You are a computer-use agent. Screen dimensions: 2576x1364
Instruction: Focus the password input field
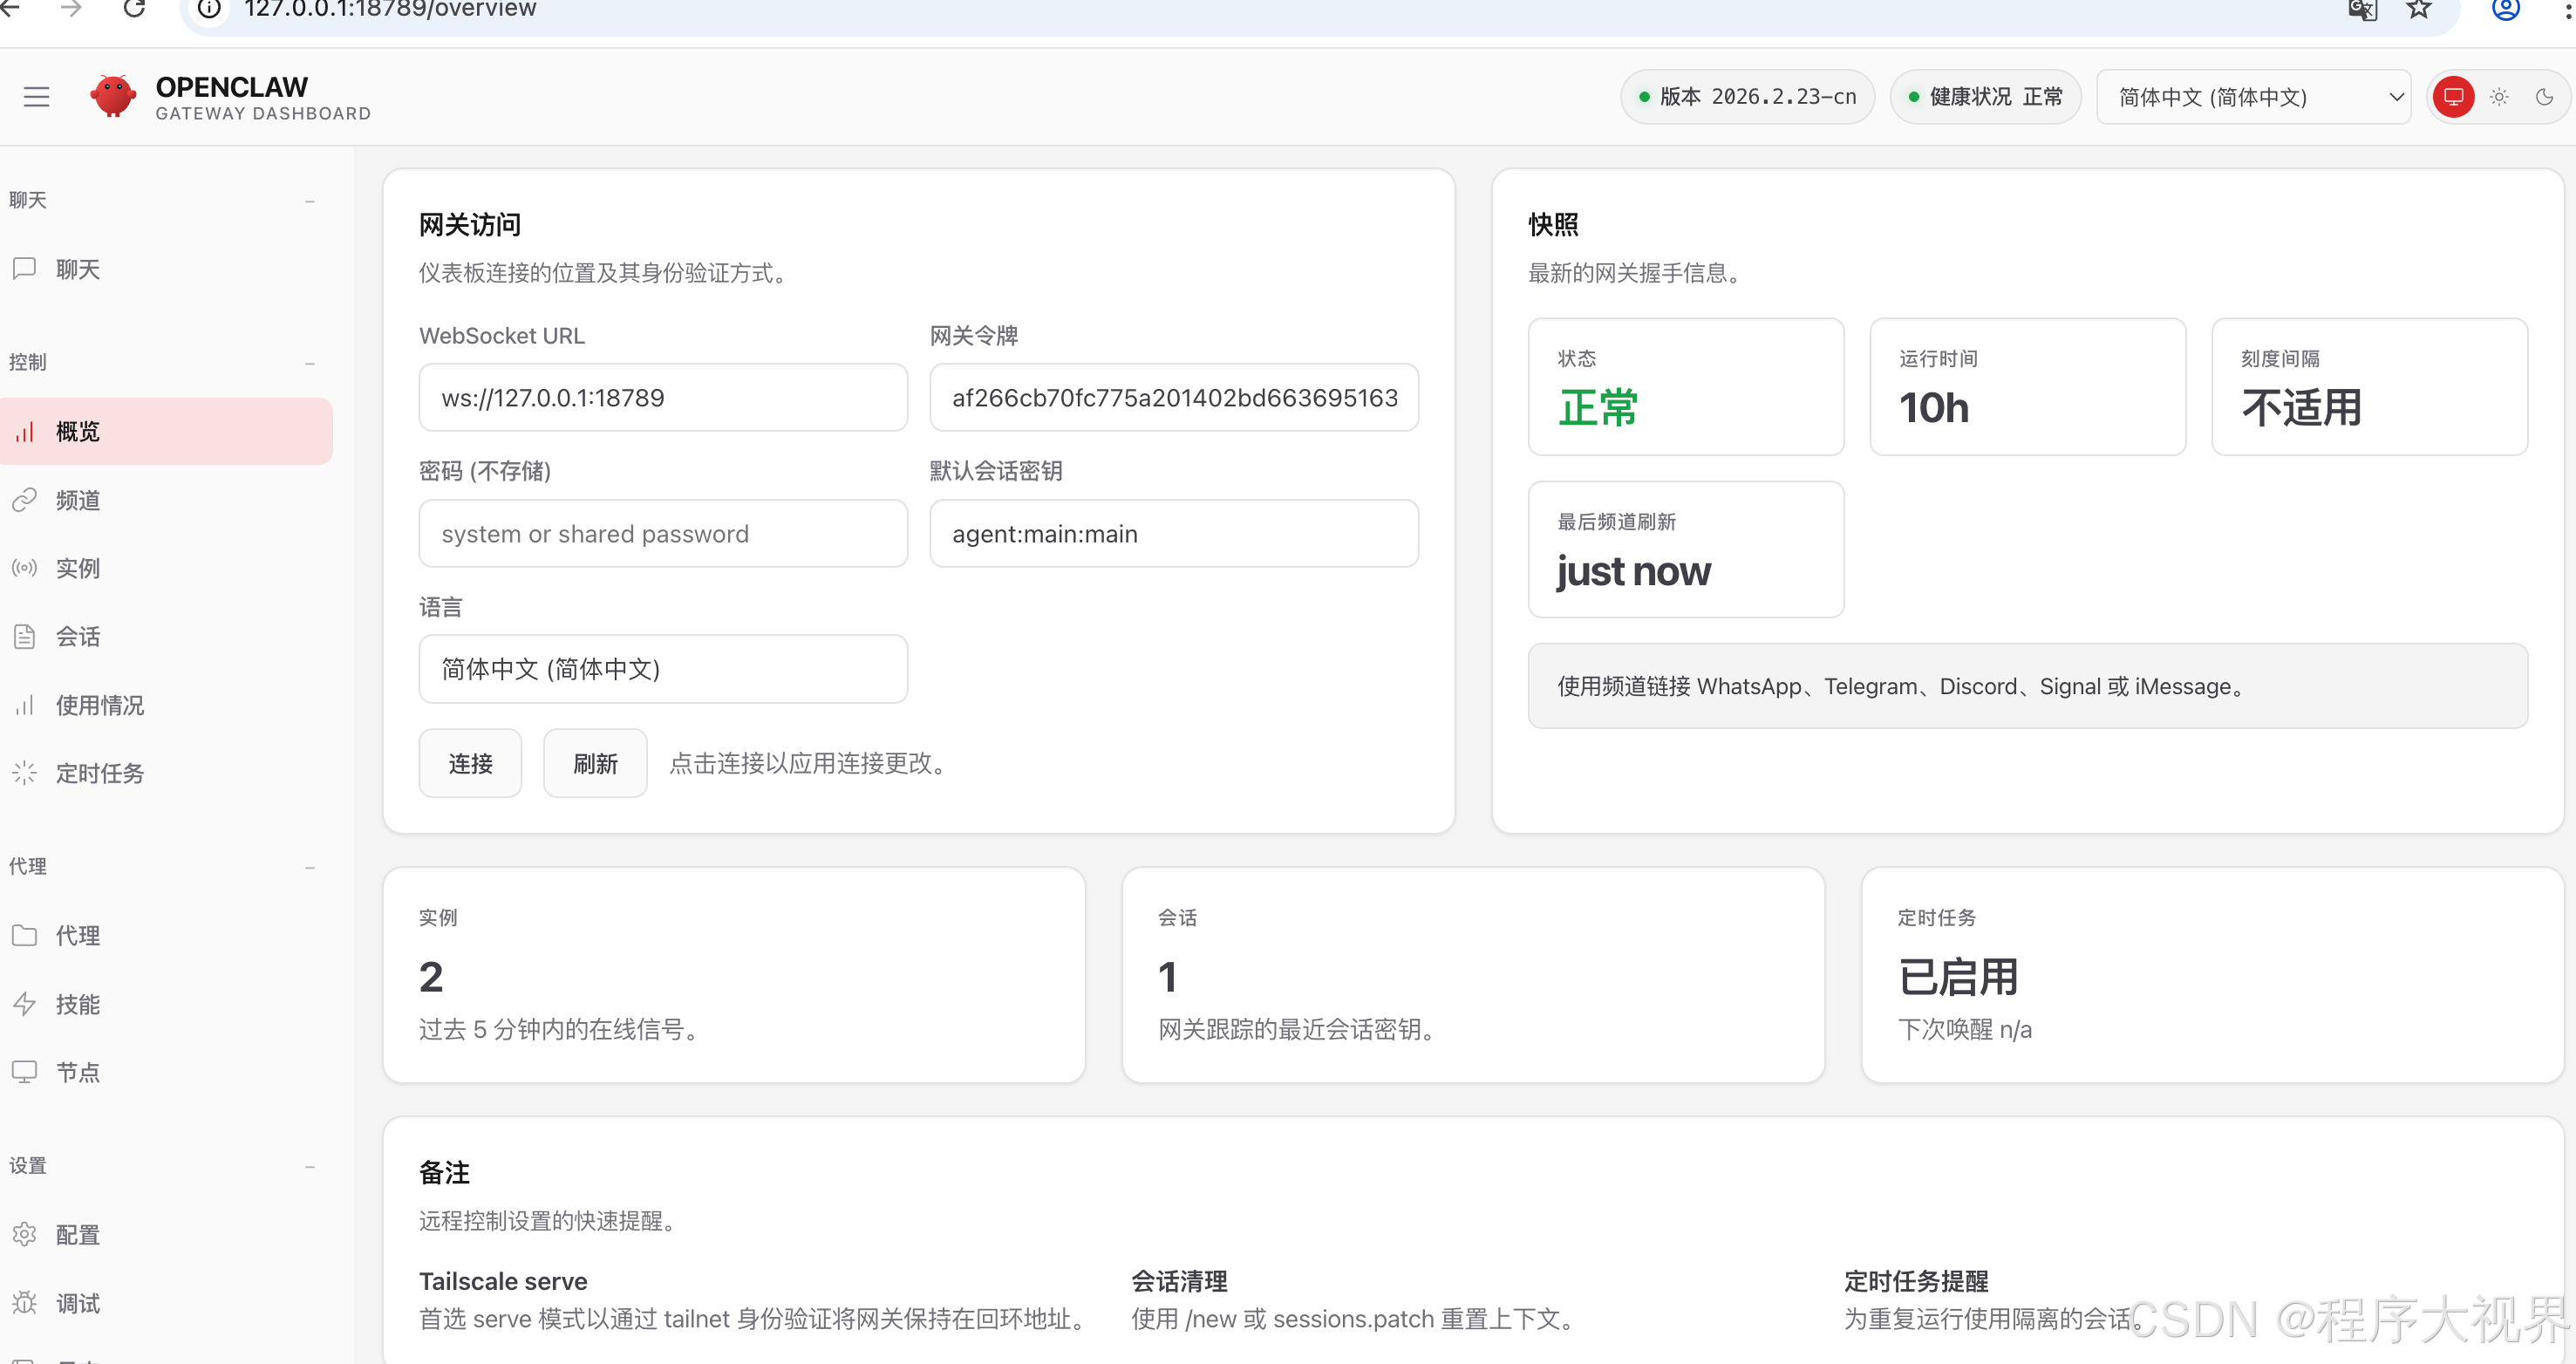663,534
